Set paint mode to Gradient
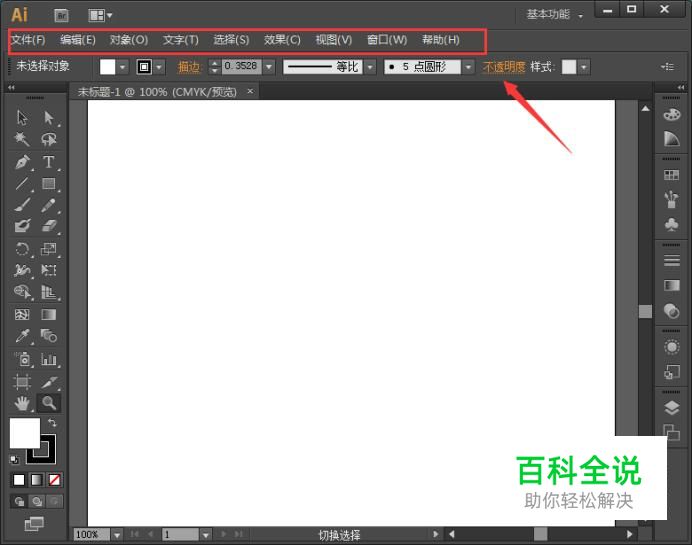 tap(37, 480)
